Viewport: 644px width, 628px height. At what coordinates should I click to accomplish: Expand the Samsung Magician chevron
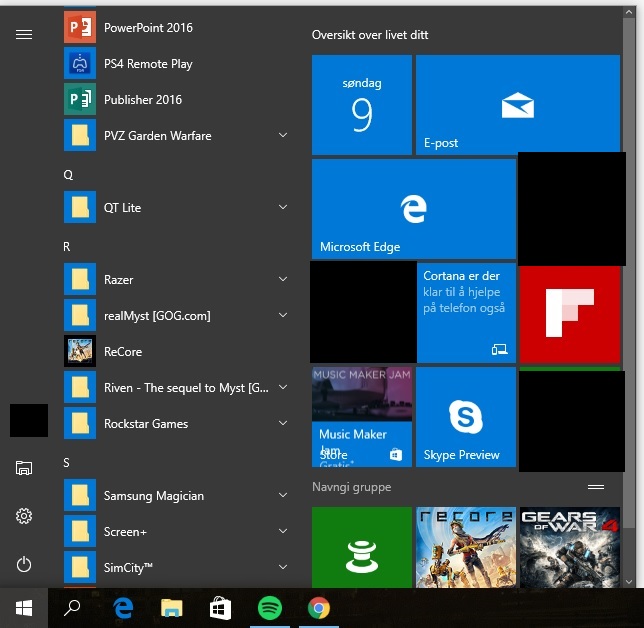283,495
